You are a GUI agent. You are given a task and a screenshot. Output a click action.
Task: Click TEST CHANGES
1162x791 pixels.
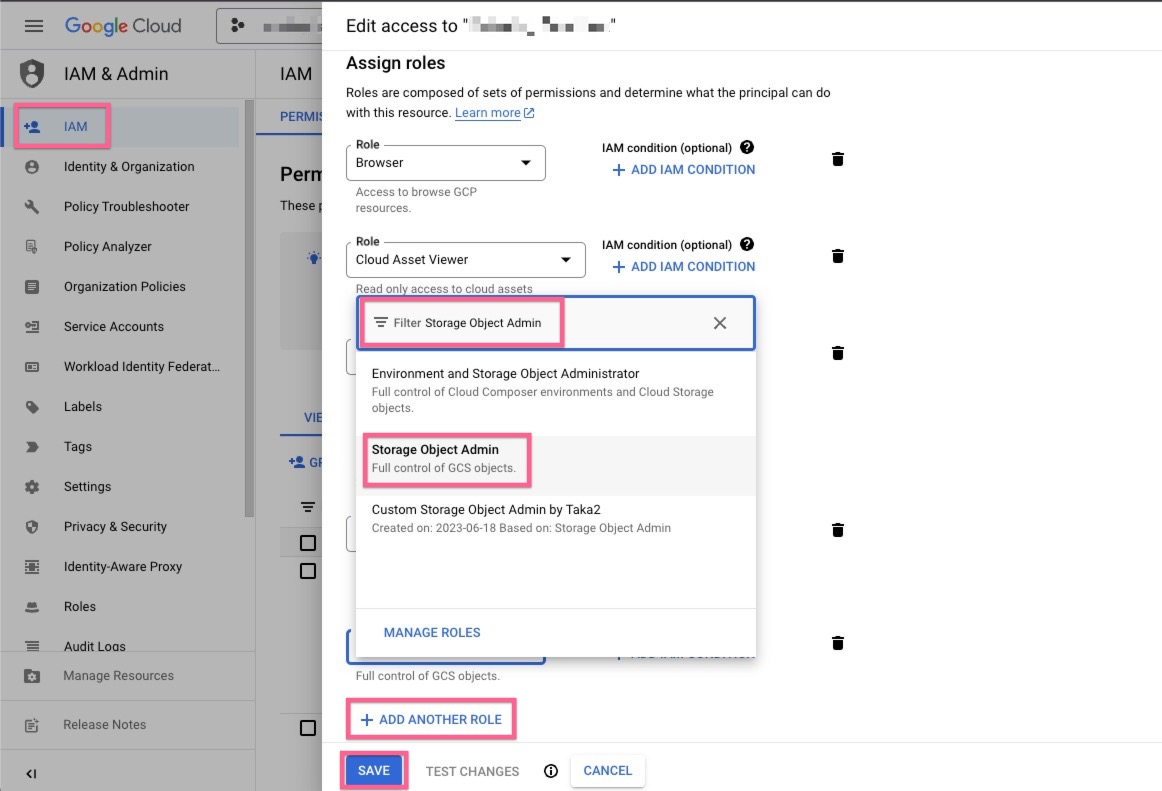(x=472, y=772)
